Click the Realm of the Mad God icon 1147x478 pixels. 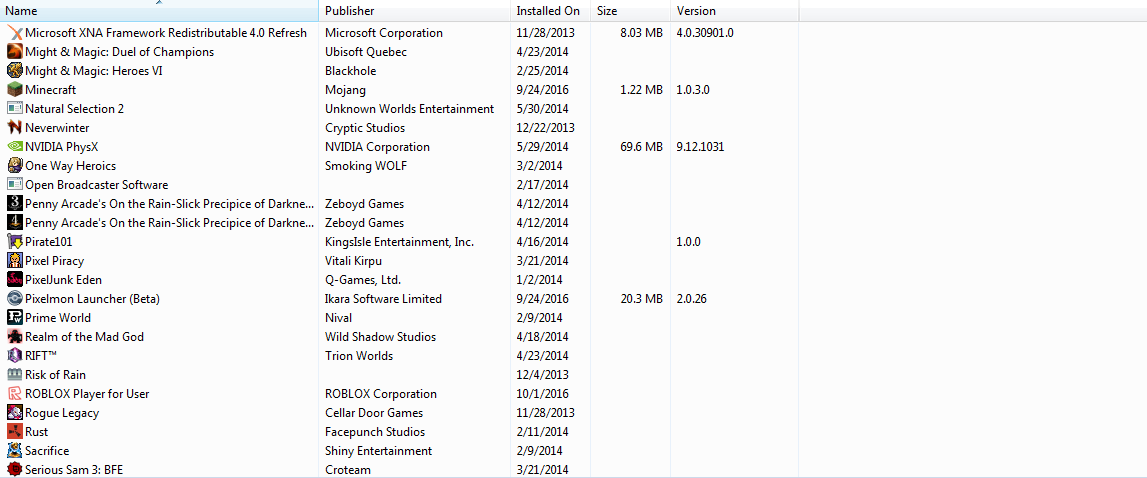(x=15, y=337)
